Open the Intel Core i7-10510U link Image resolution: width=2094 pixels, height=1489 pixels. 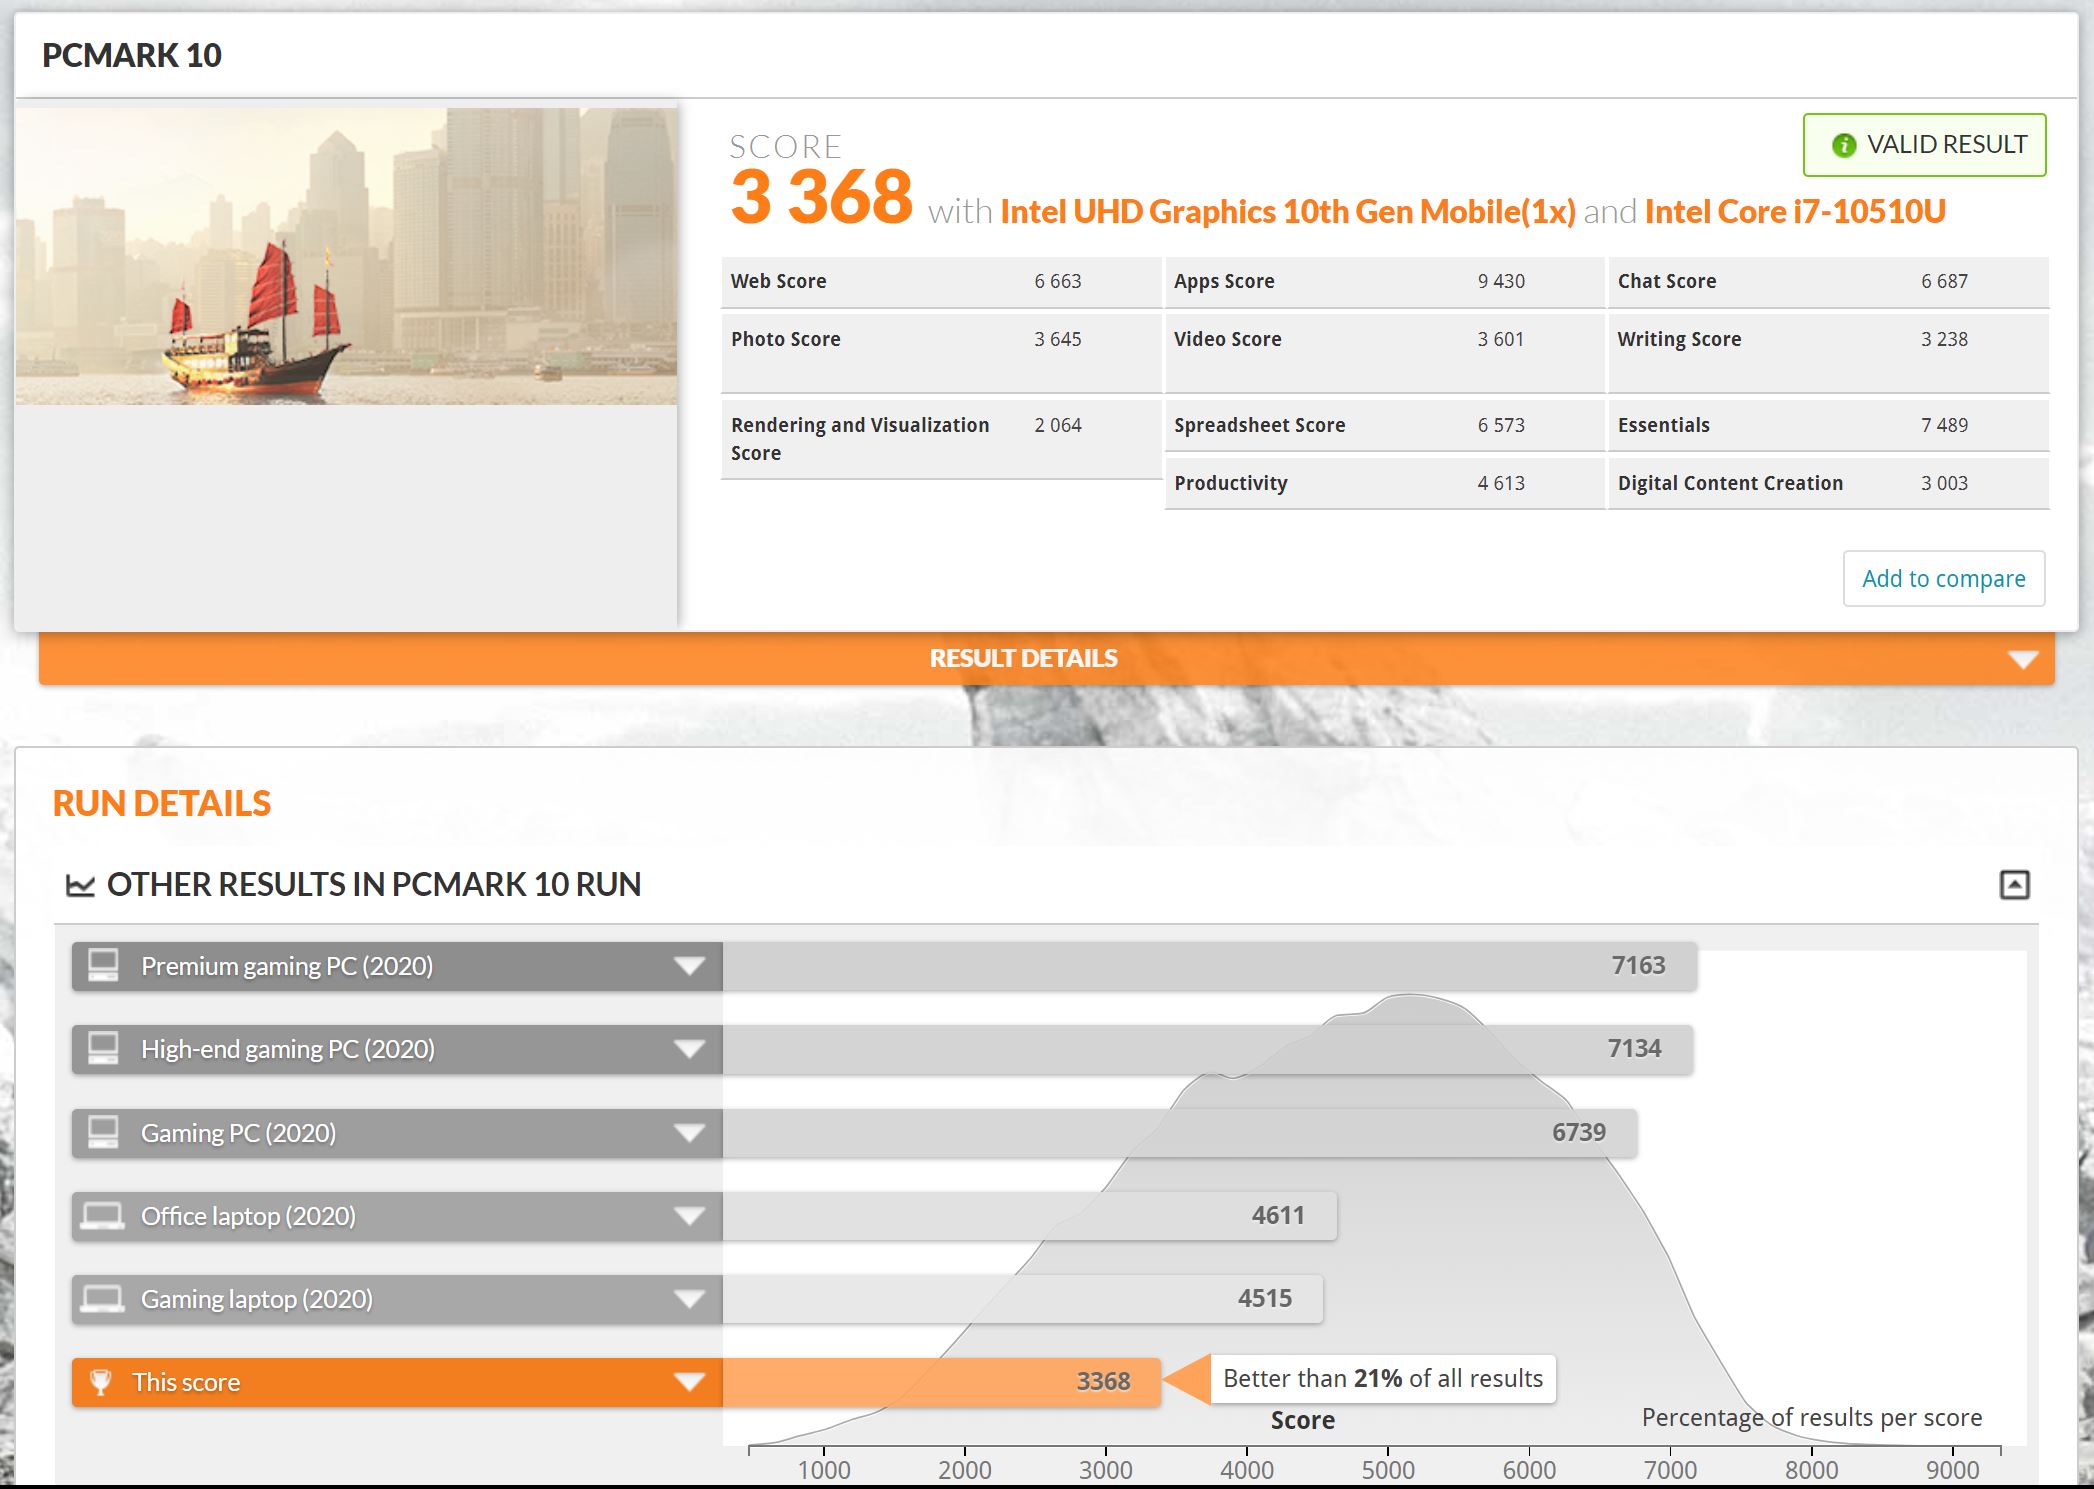(x=1795, y=211)
